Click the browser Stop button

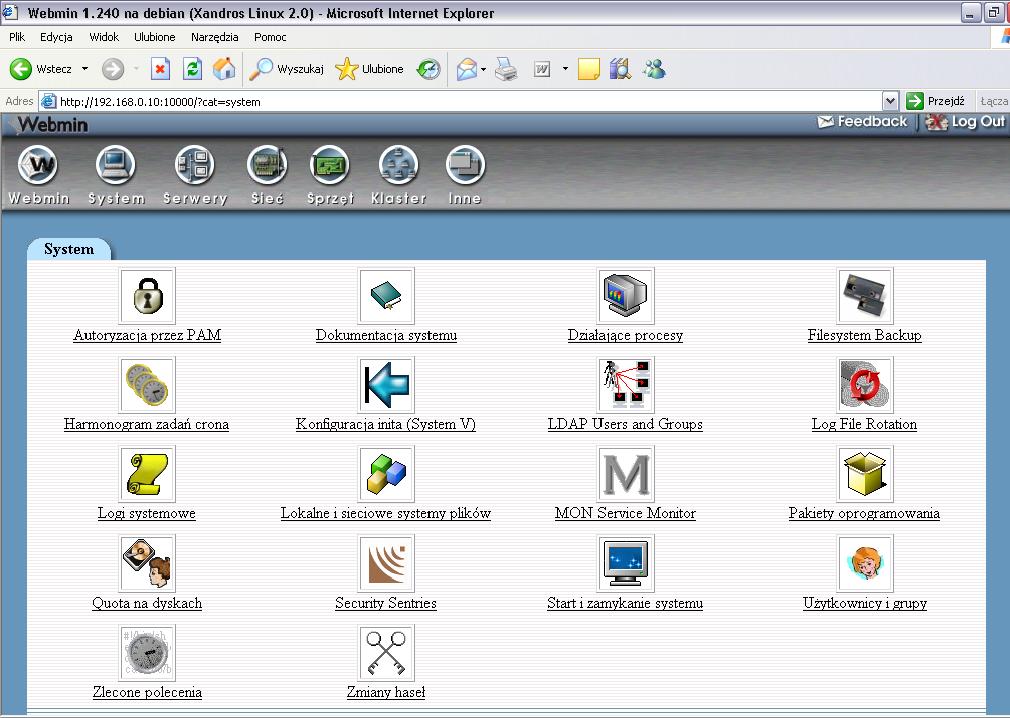point(160,69)
